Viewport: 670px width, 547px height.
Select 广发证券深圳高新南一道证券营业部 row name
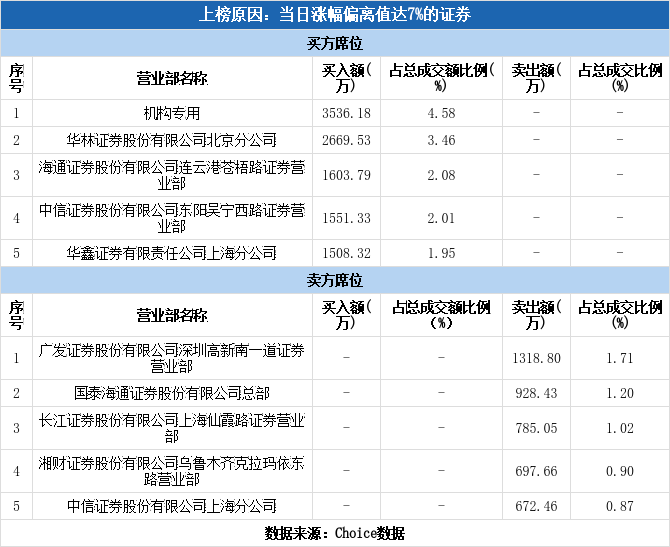coord(172,358)
